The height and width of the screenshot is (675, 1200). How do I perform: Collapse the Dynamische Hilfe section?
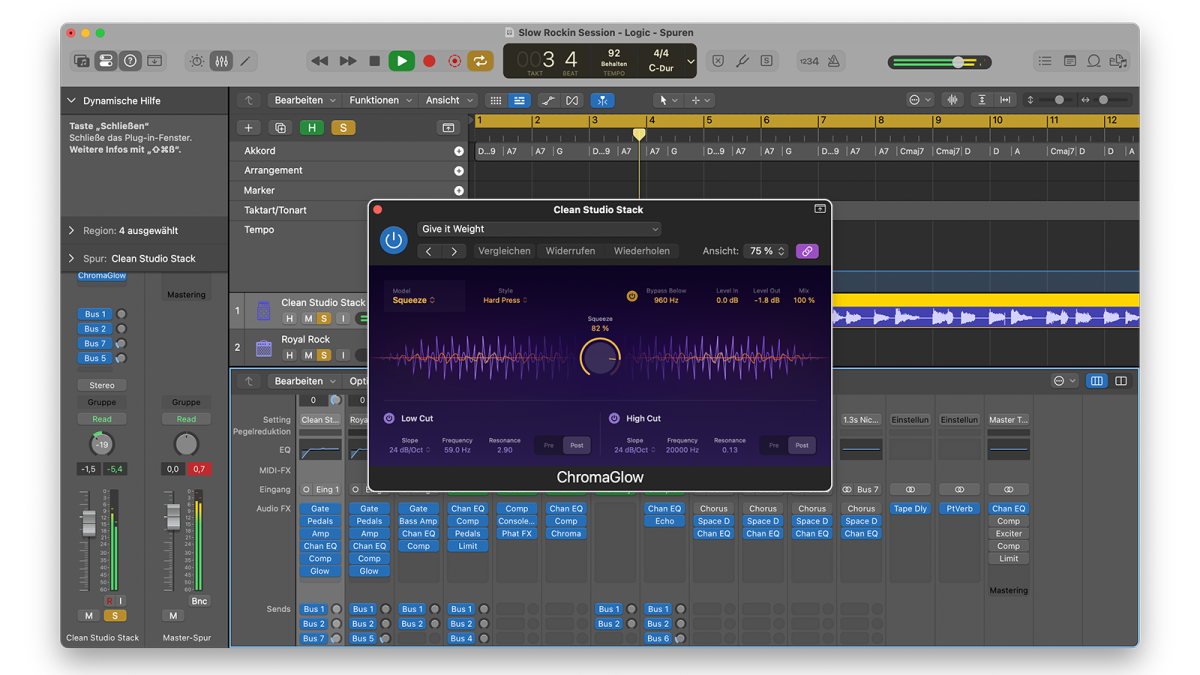[71, 101]
